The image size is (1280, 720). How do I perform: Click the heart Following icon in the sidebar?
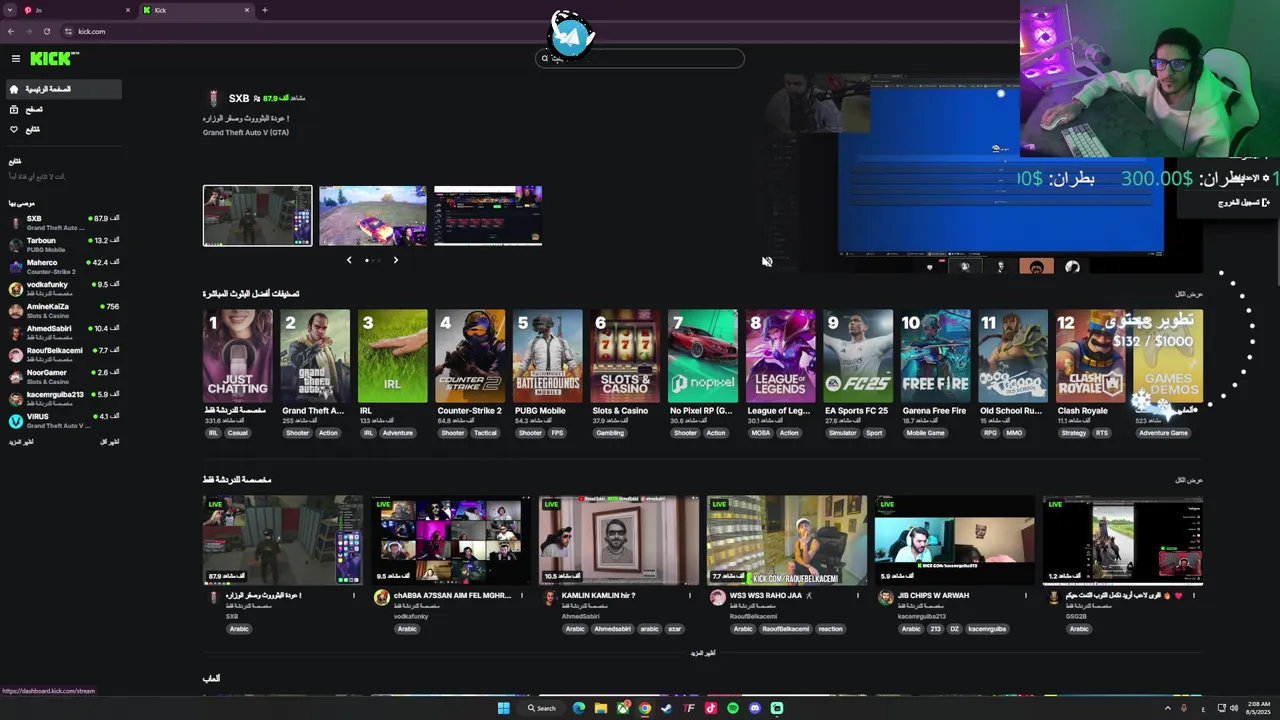14,129
